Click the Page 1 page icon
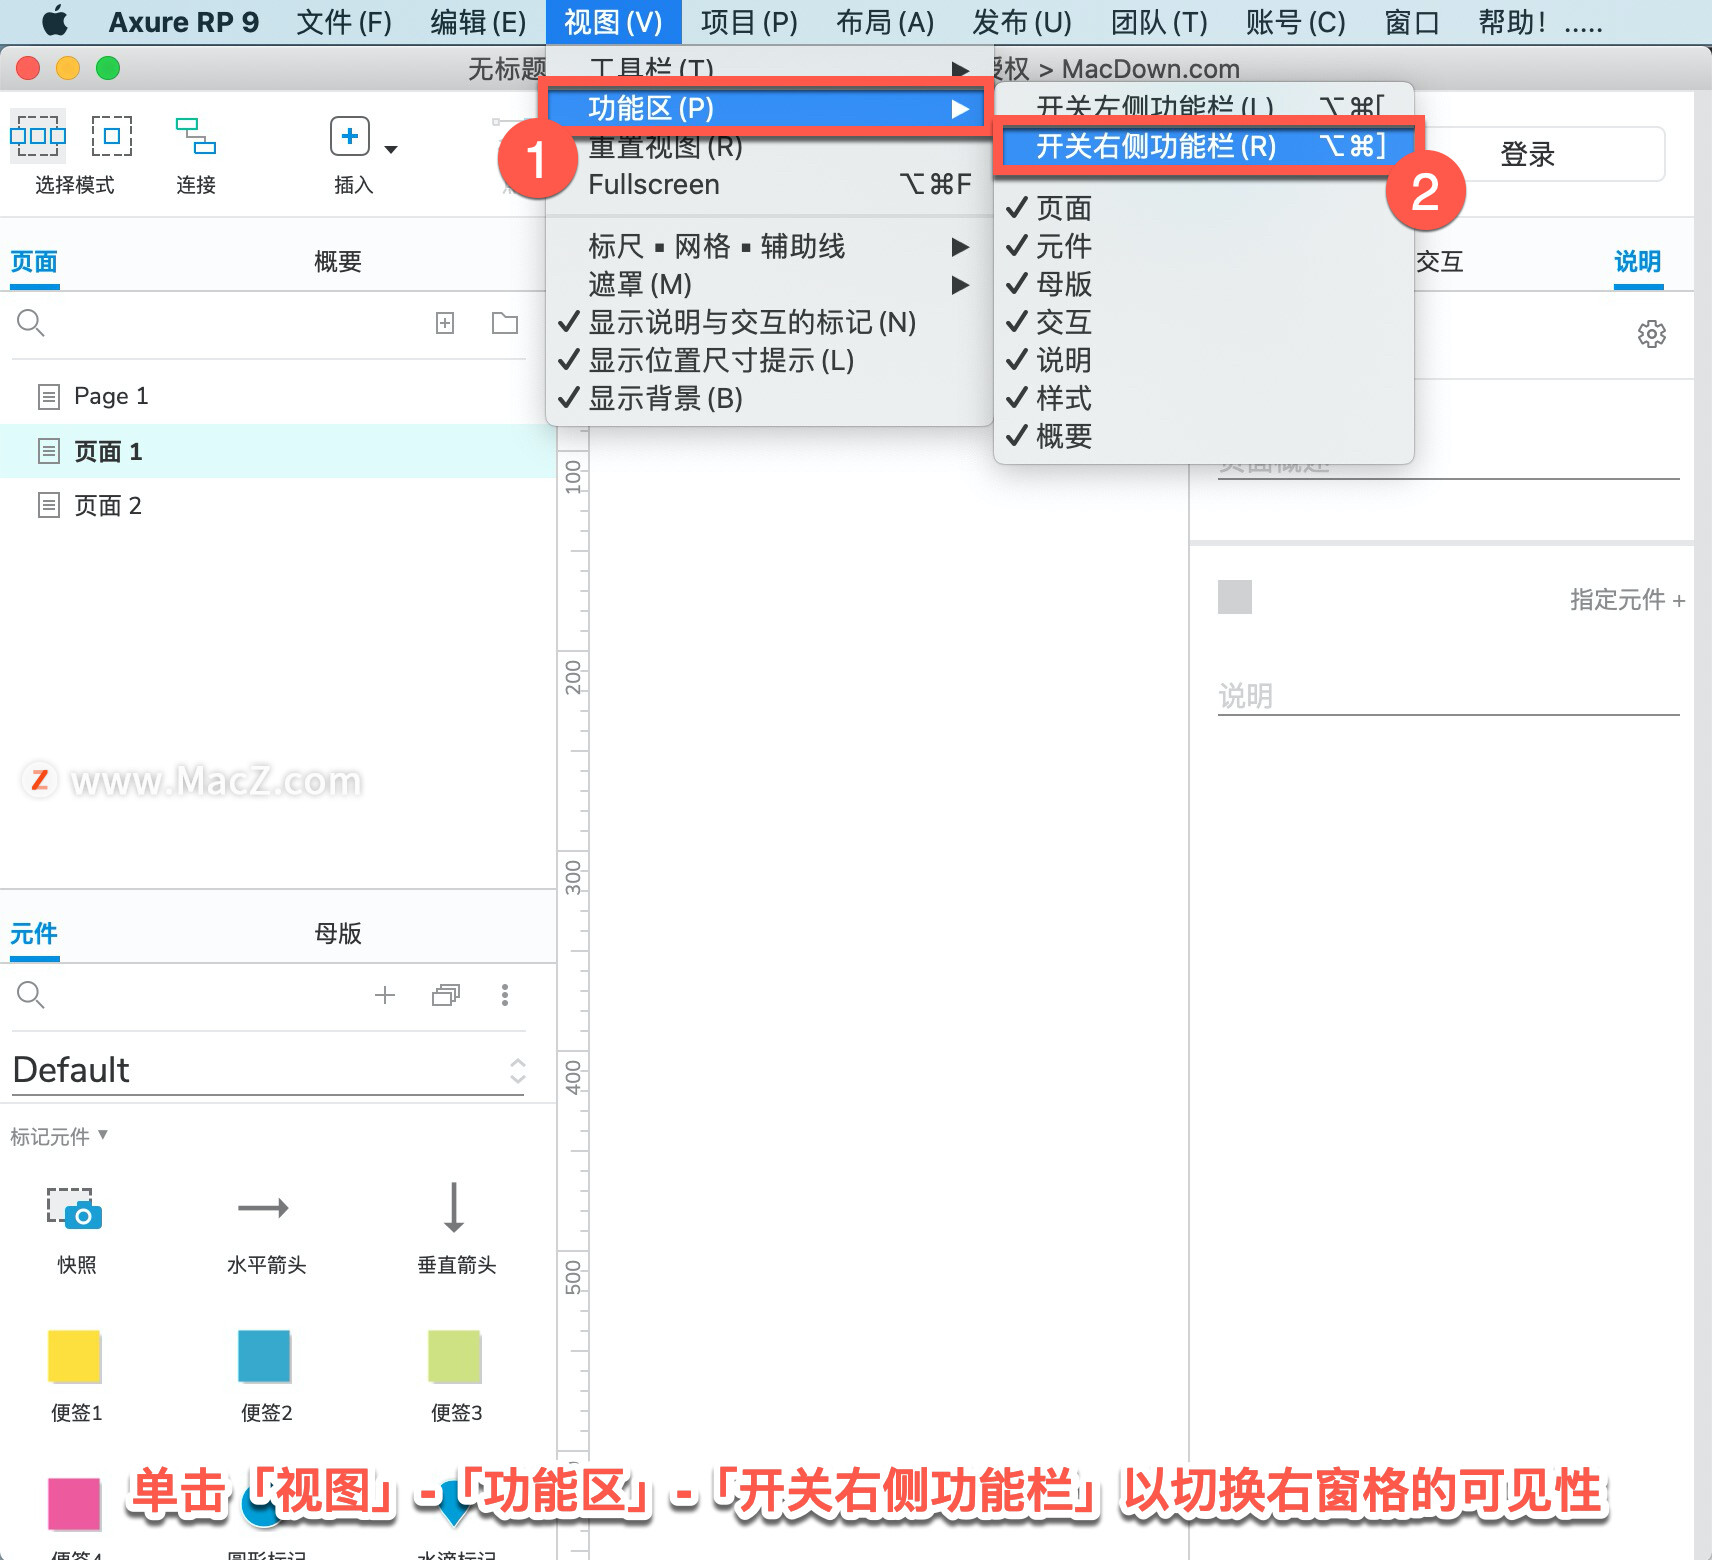This screenshot has width=1712, height=1560. pyautogui.click(x=48, y=397)
